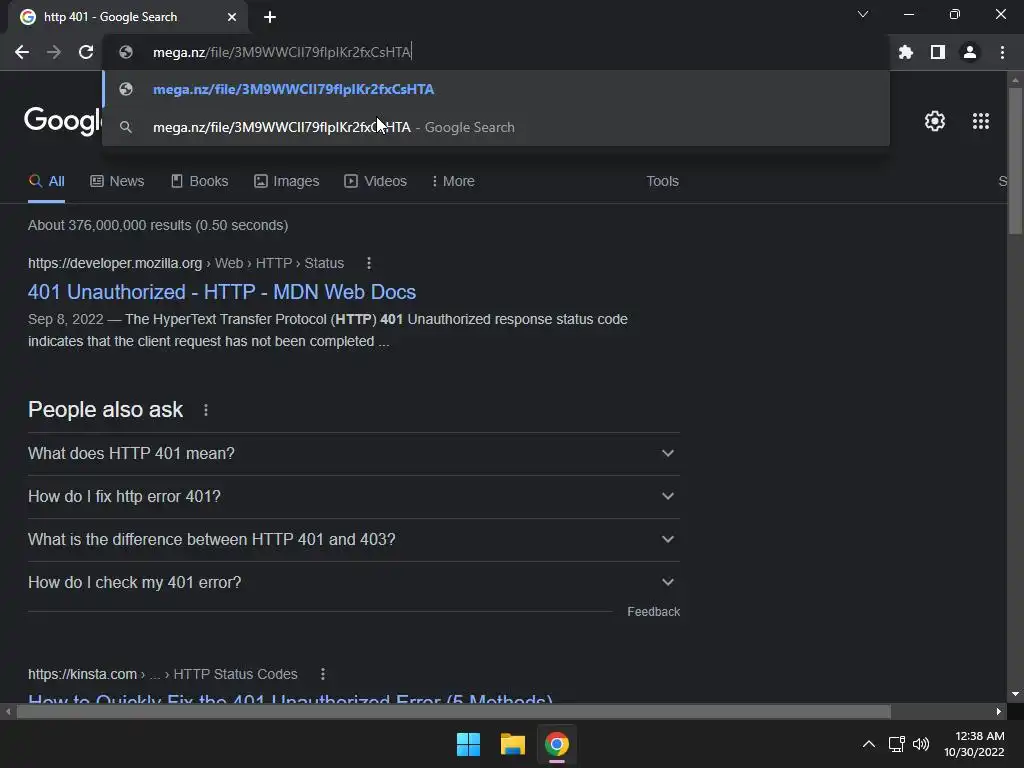Viewport: 1024px width, 768px height.
Task: Open the search Tools button
Action: [x=662, y=181]
